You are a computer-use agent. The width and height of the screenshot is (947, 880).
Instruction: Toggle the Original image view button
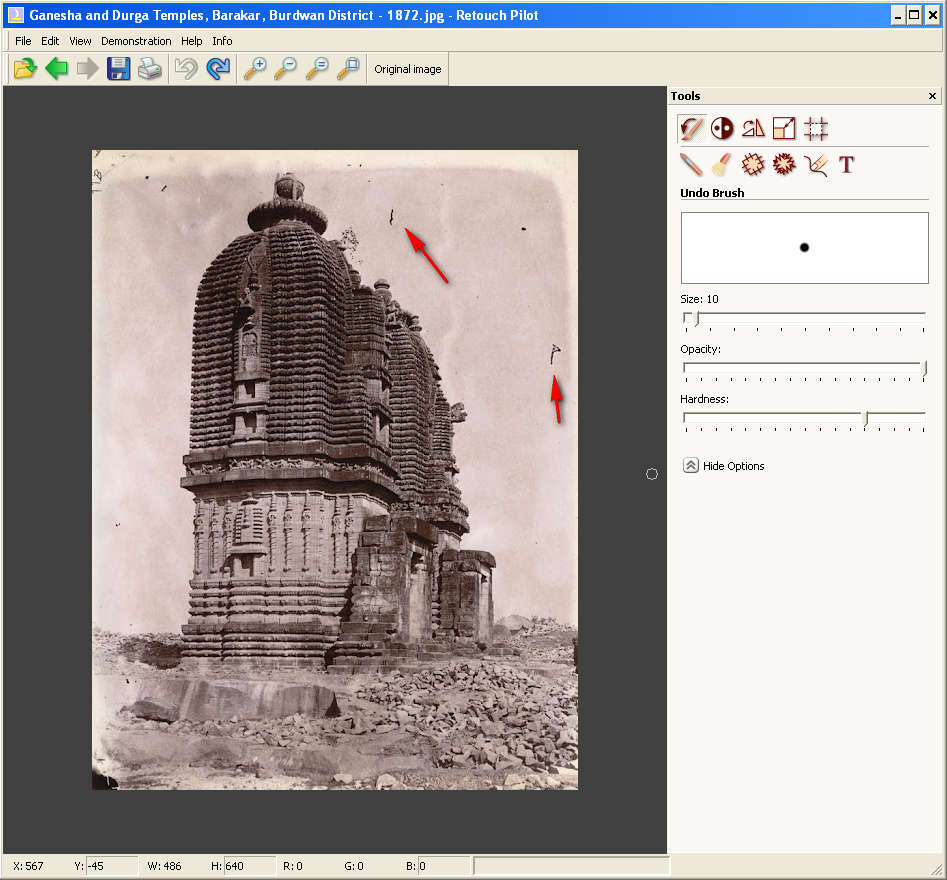click(x=407, y=69)
